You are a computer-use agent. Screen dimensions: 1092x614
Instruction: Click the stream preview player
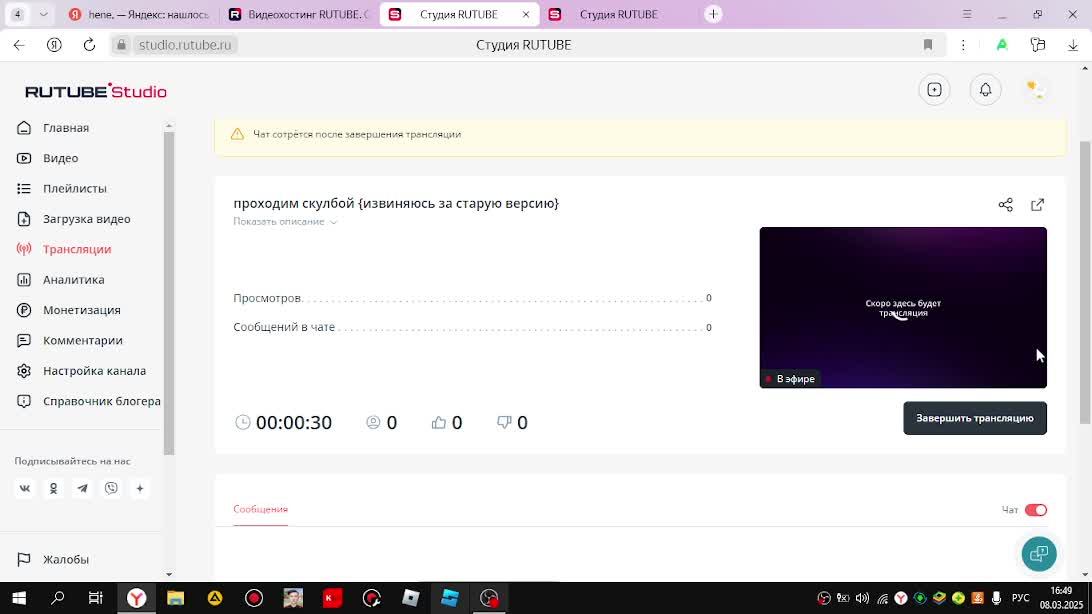(x=903, y=308)
